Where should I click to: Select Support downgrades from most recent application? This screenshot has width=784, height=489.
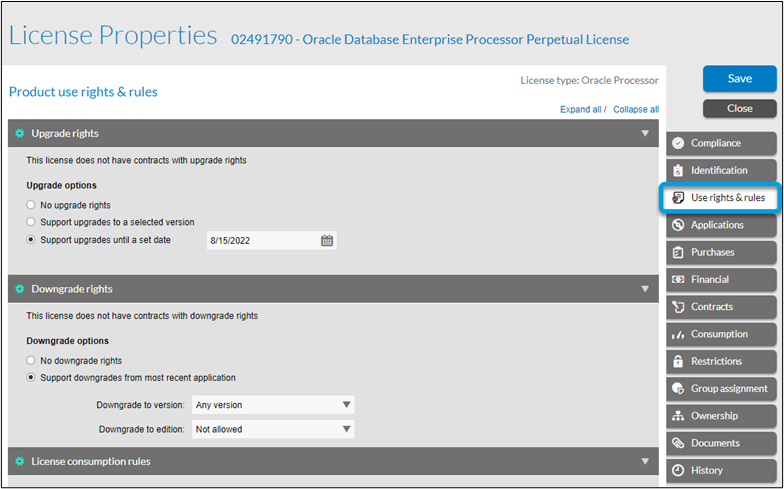click(31, 378)
